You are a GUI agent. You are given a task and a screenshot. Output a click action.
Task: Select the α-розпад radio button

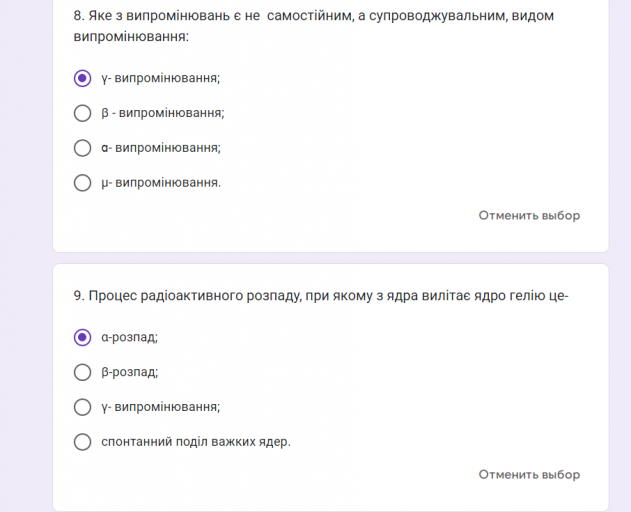coord(83,337)
